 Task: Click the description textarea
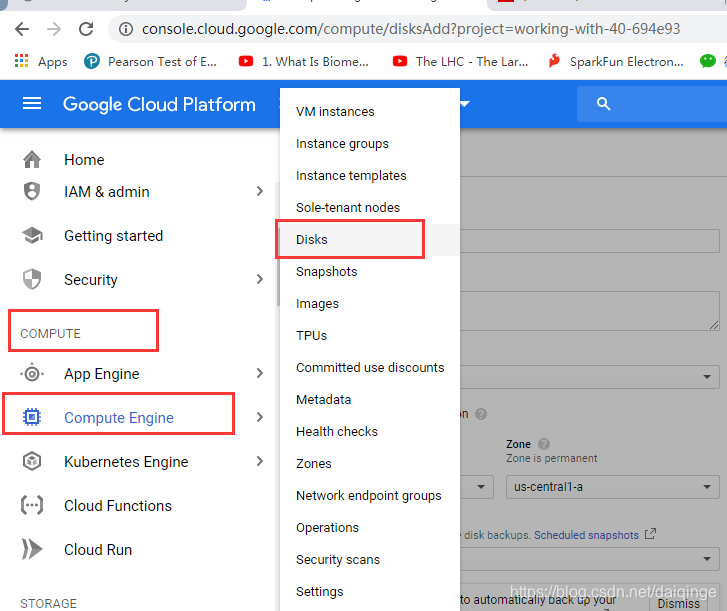click(590, 311)
